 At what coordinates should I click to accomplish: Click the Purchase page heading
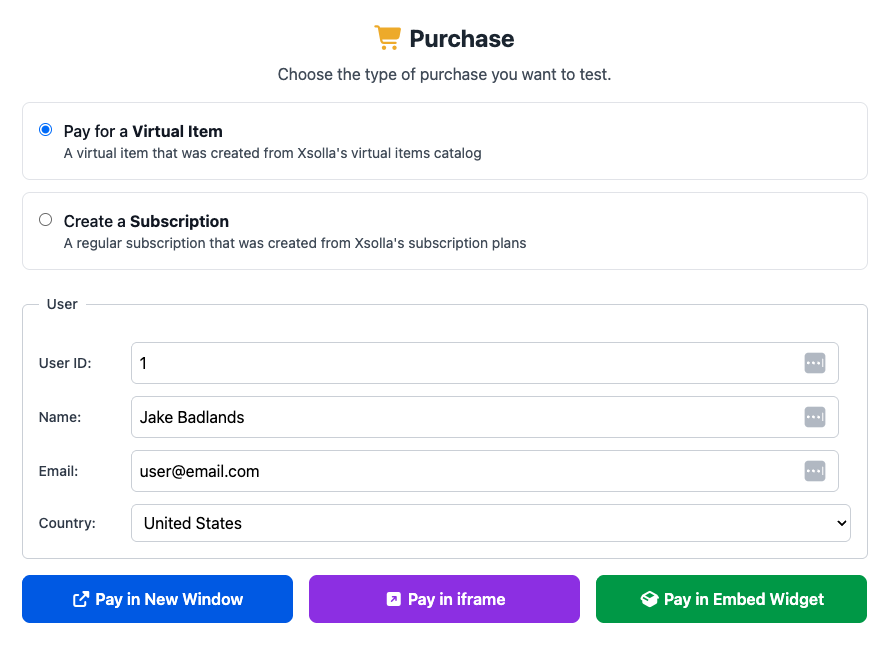click(x=461, y=39)
